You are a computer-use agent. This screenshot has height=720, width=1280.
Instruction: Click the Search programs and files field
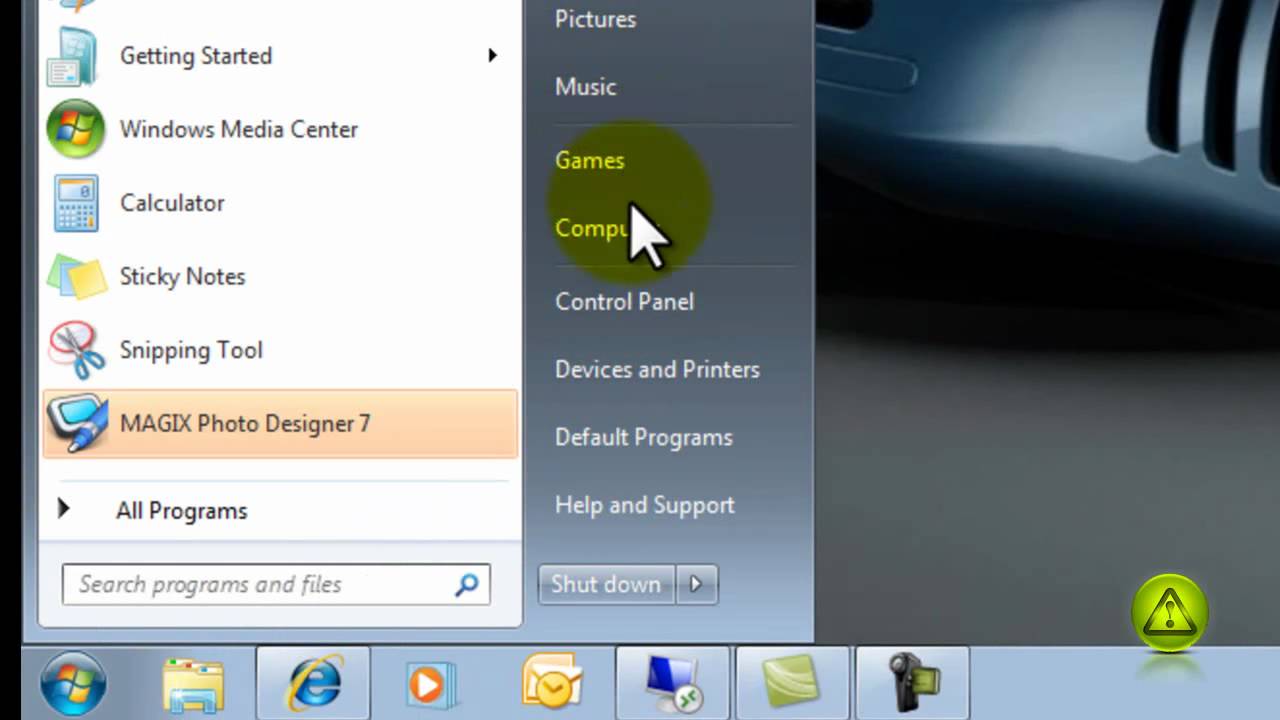(x=276, y=585)
